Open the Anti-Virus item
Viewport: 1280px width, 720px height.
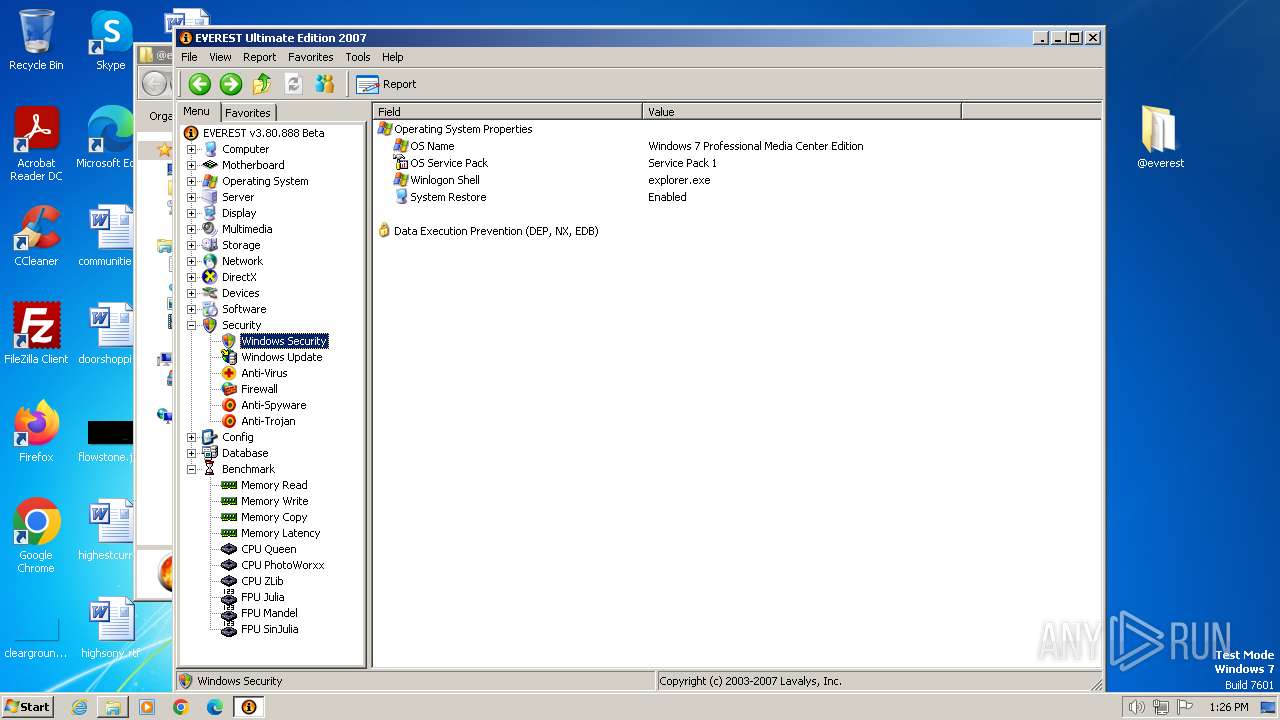[x=264, y=373]
